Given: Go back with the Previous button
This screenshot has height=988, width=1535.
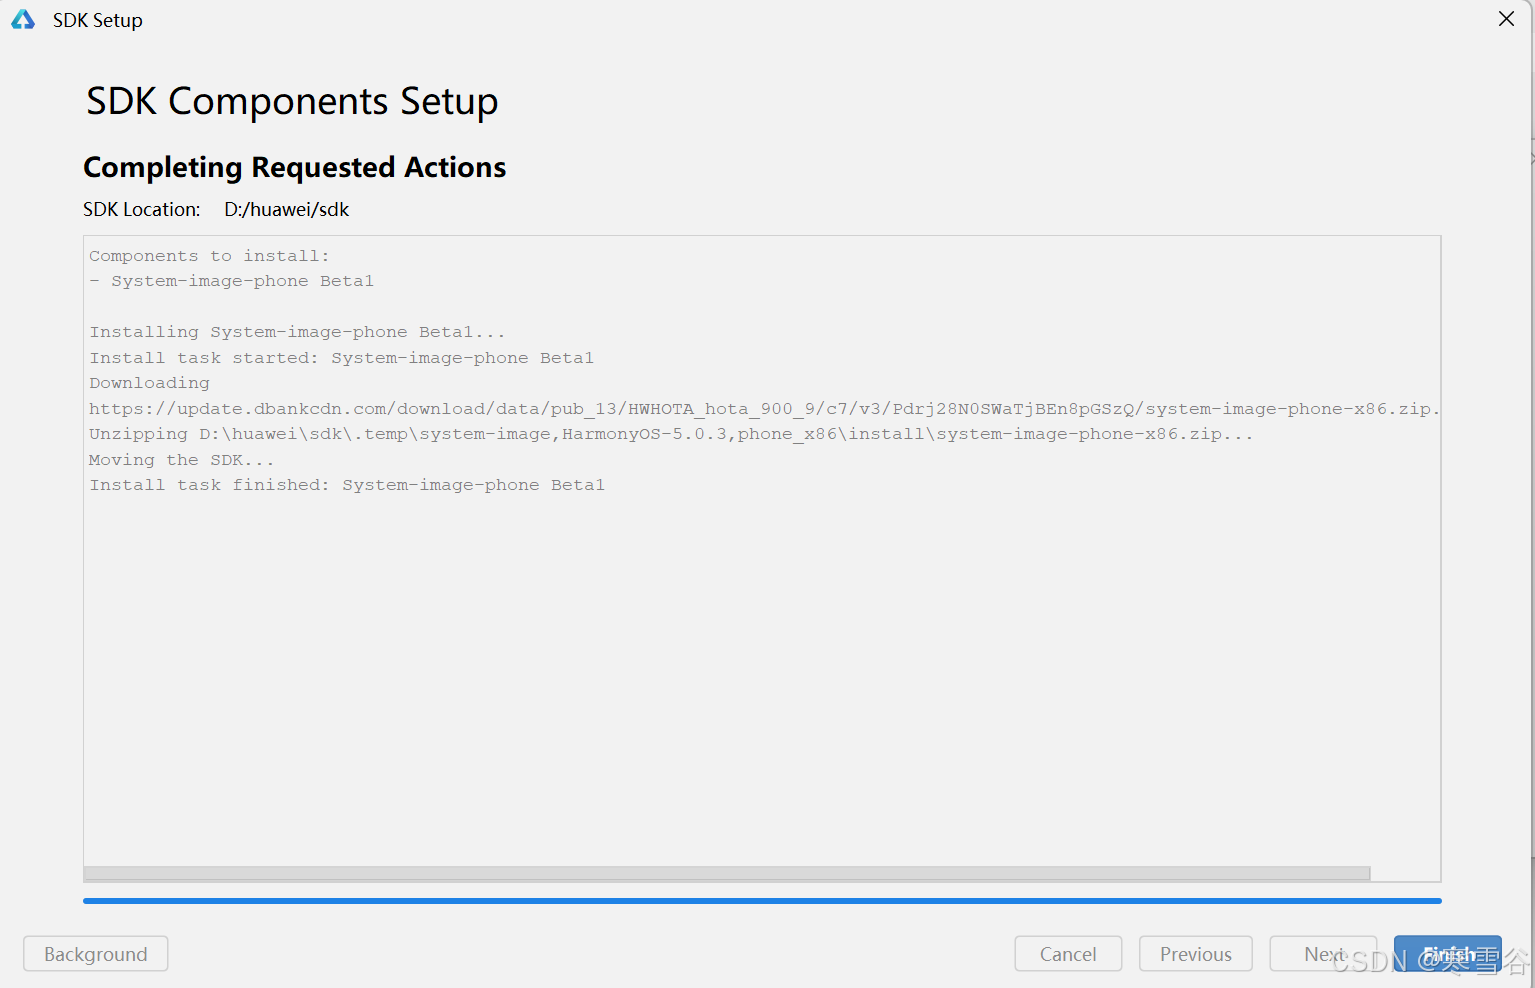Looking at the screenshot, I should coord(1195,954).
